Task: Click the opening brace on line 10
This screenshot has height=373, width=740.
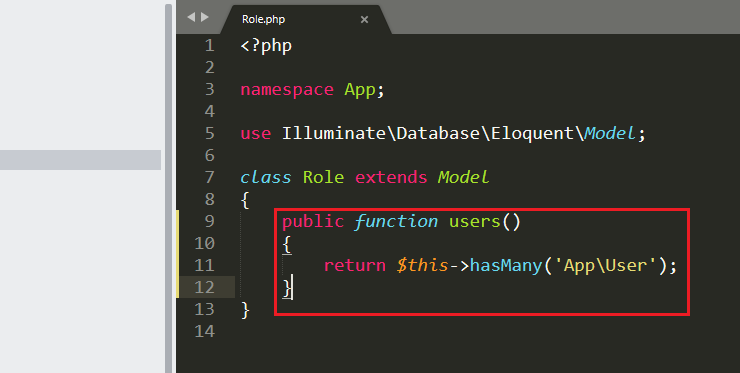Action: coord(286,244)
